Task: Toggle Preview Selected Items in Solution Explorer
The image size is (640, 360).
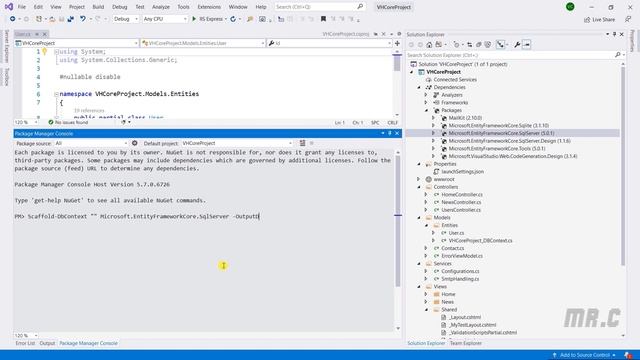Action: click(x=527, y=44)
